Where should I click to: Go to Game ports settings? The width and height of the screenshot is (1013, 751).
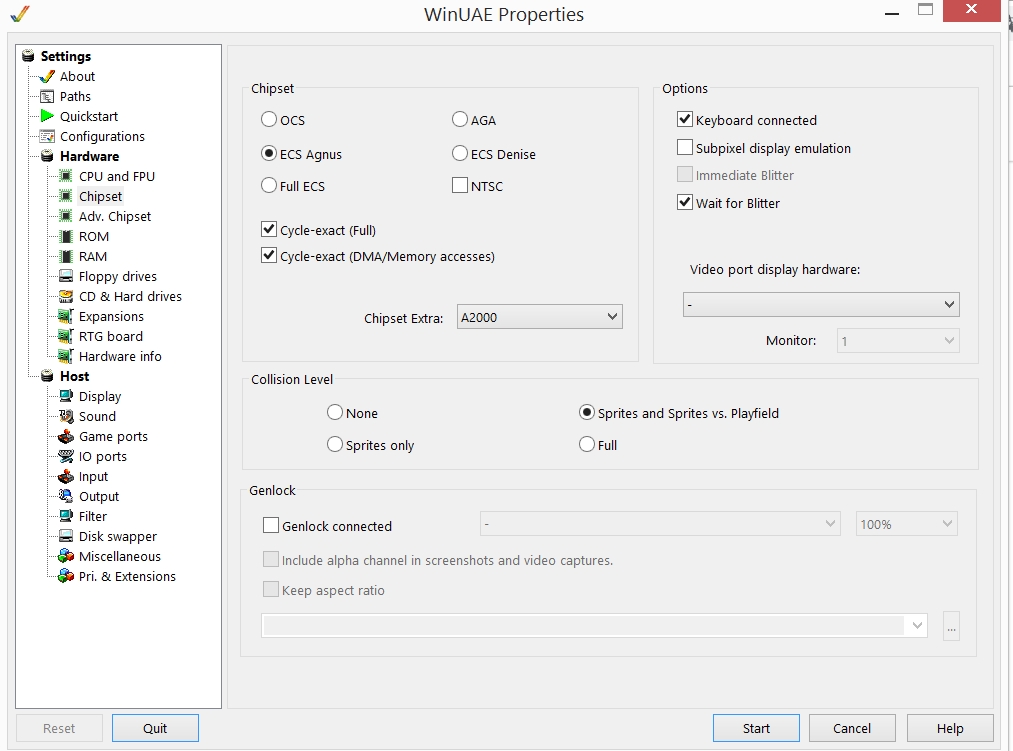pos(113,436)
